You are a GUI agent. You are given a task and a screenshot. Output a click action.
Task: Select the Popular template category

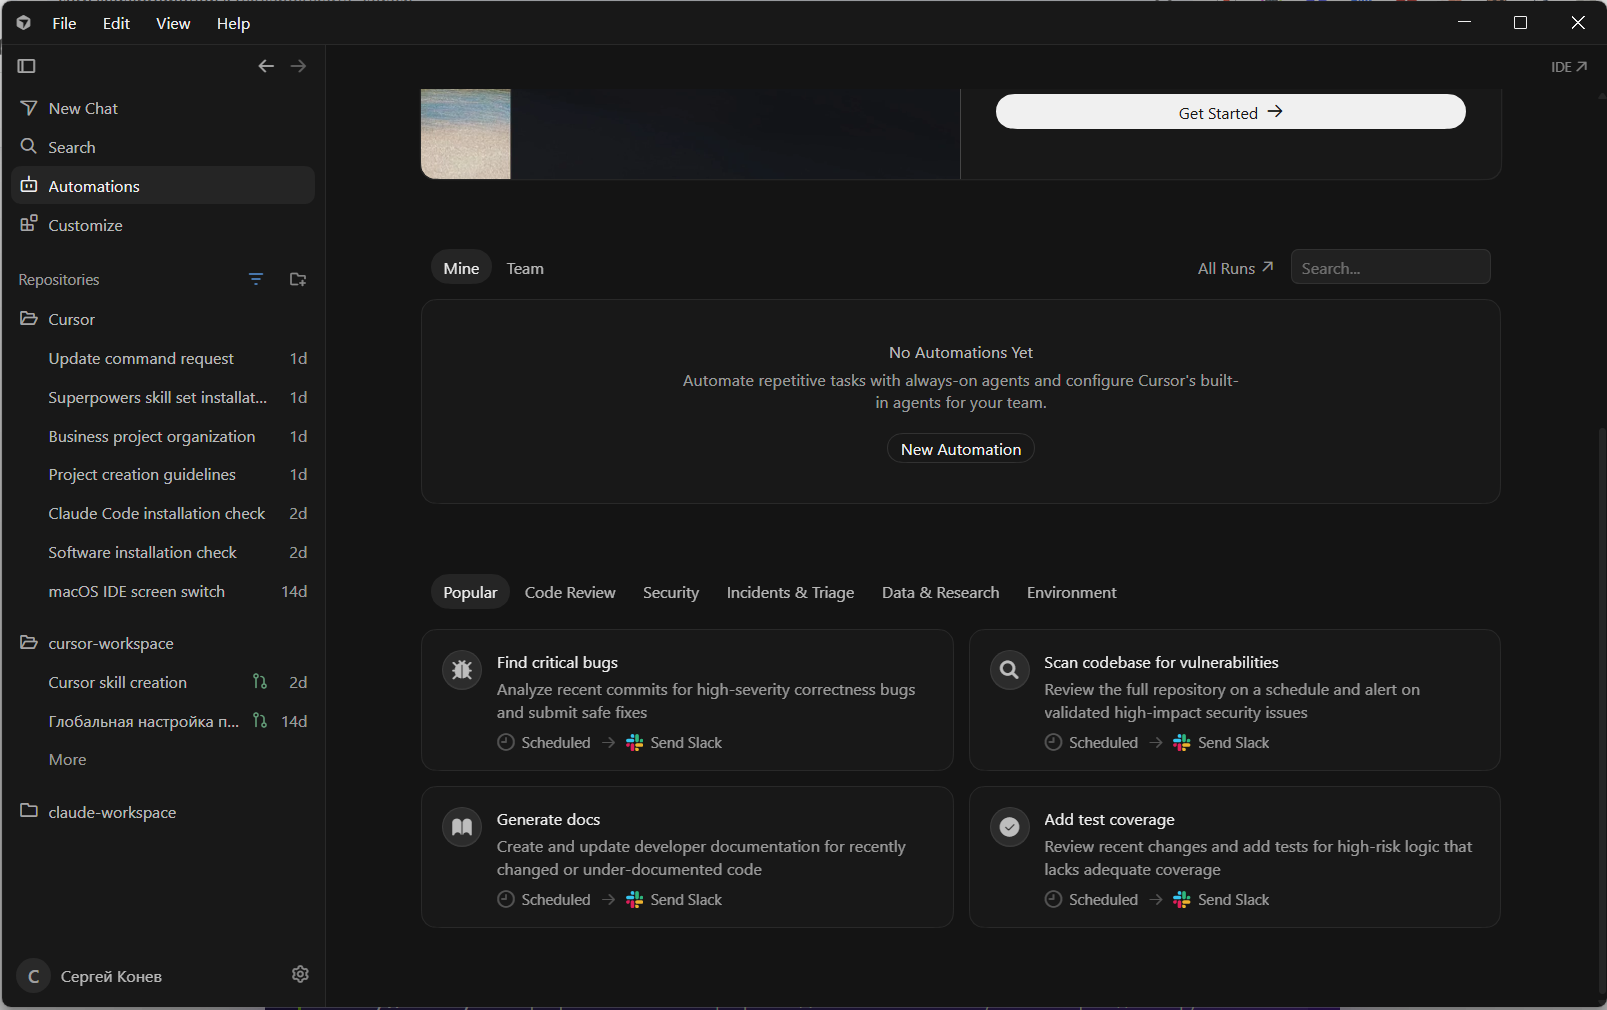pyautogui.click(x=470, y=592)
